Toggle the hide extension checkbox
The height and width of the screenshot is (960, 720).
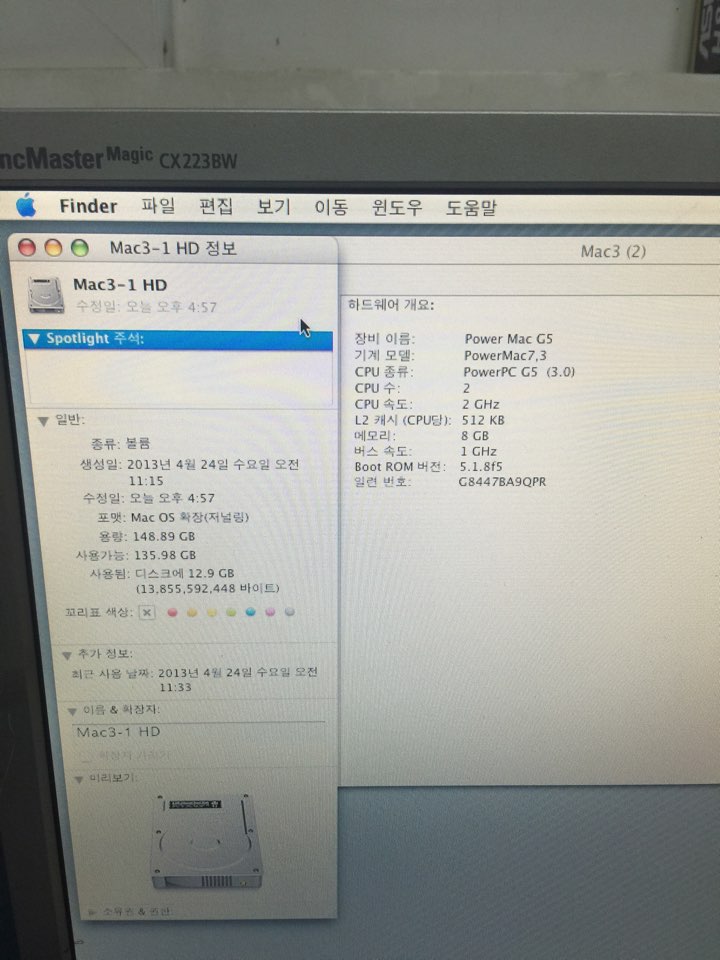click(x=88, y=754)
